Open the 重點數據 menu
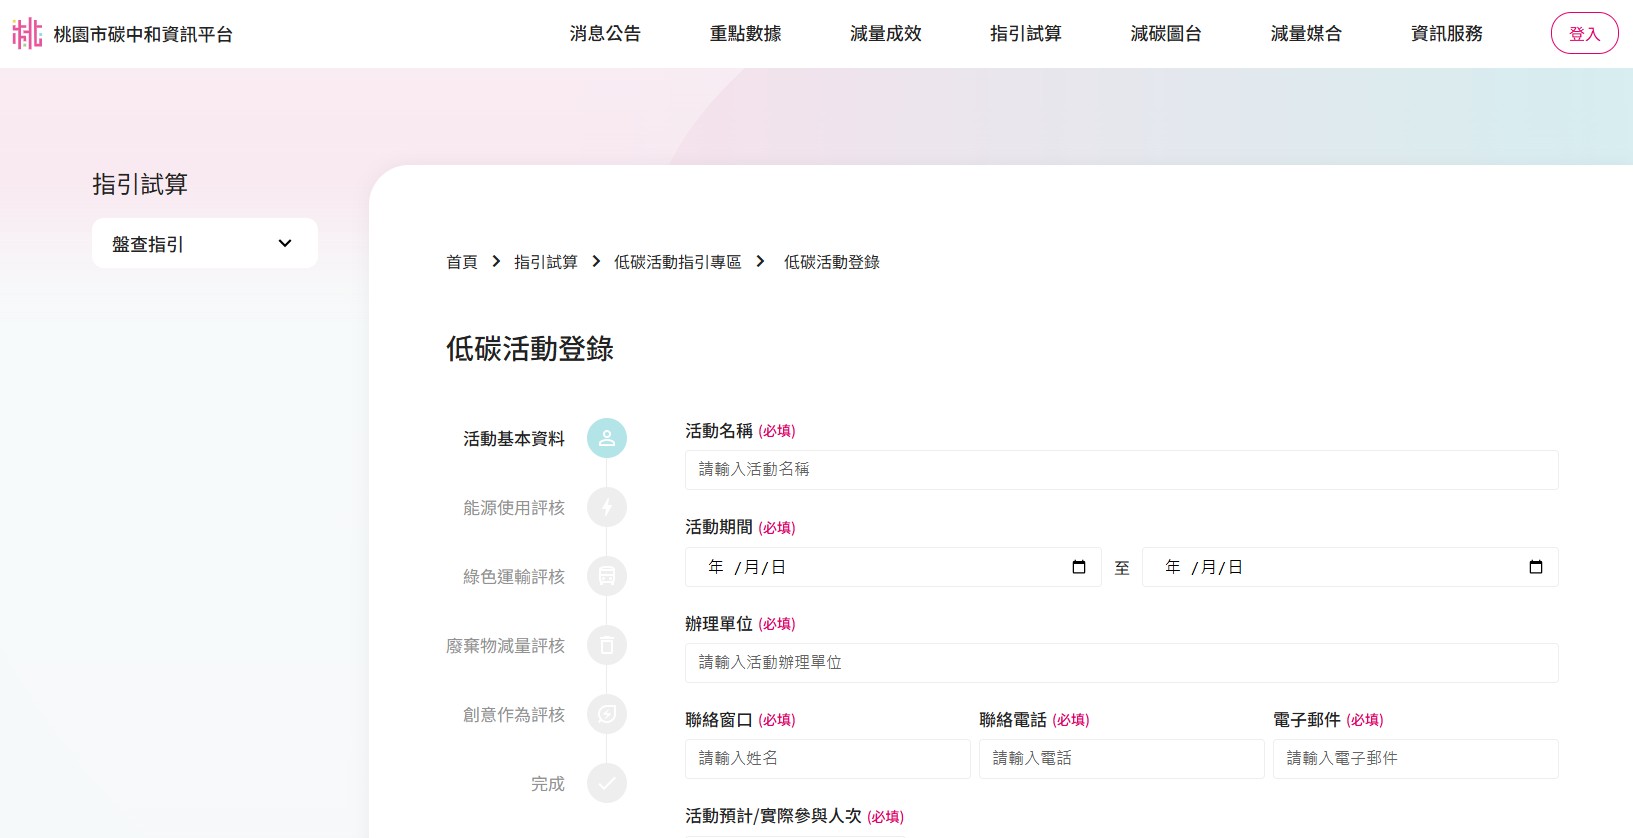 coord(745,34)
